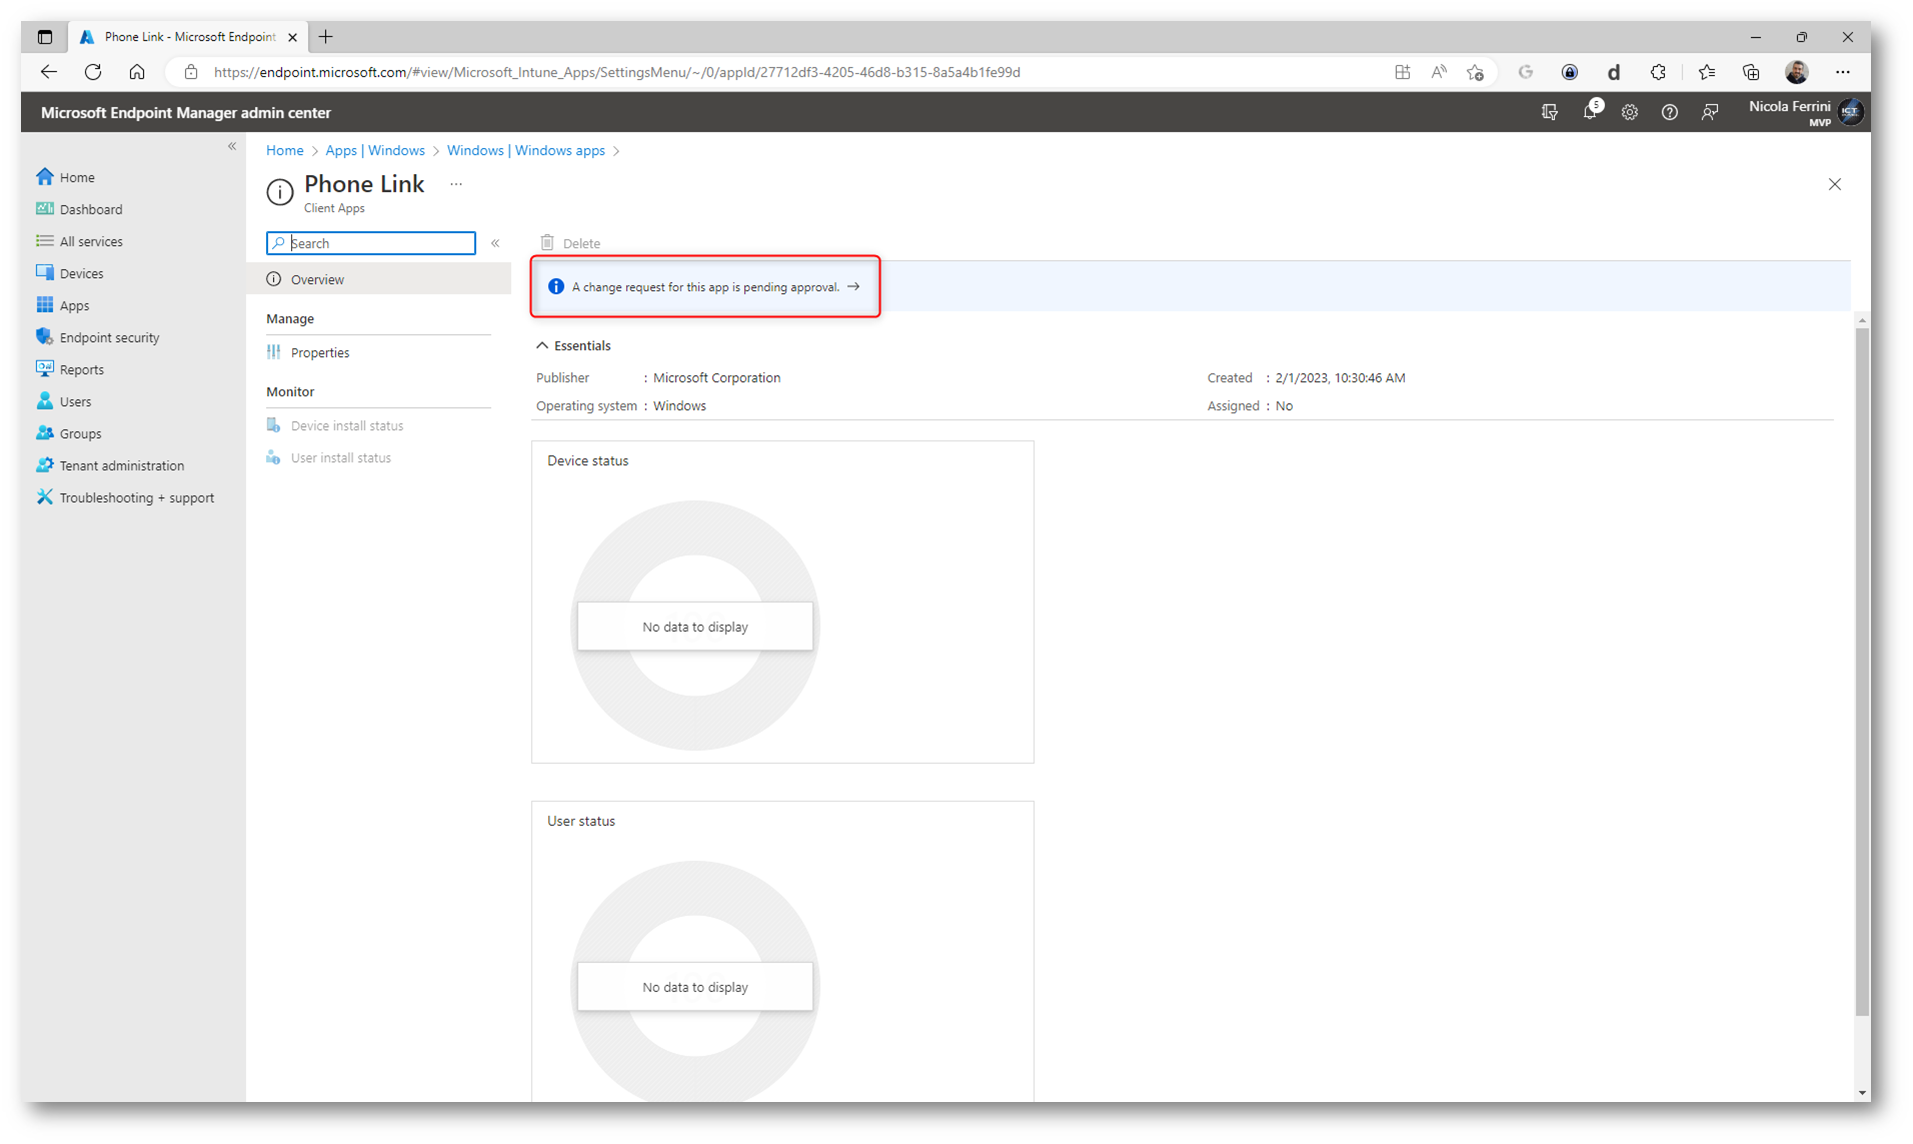
Task: Click the Apps | Windows breadcrumb link
Action: point(374,151)
